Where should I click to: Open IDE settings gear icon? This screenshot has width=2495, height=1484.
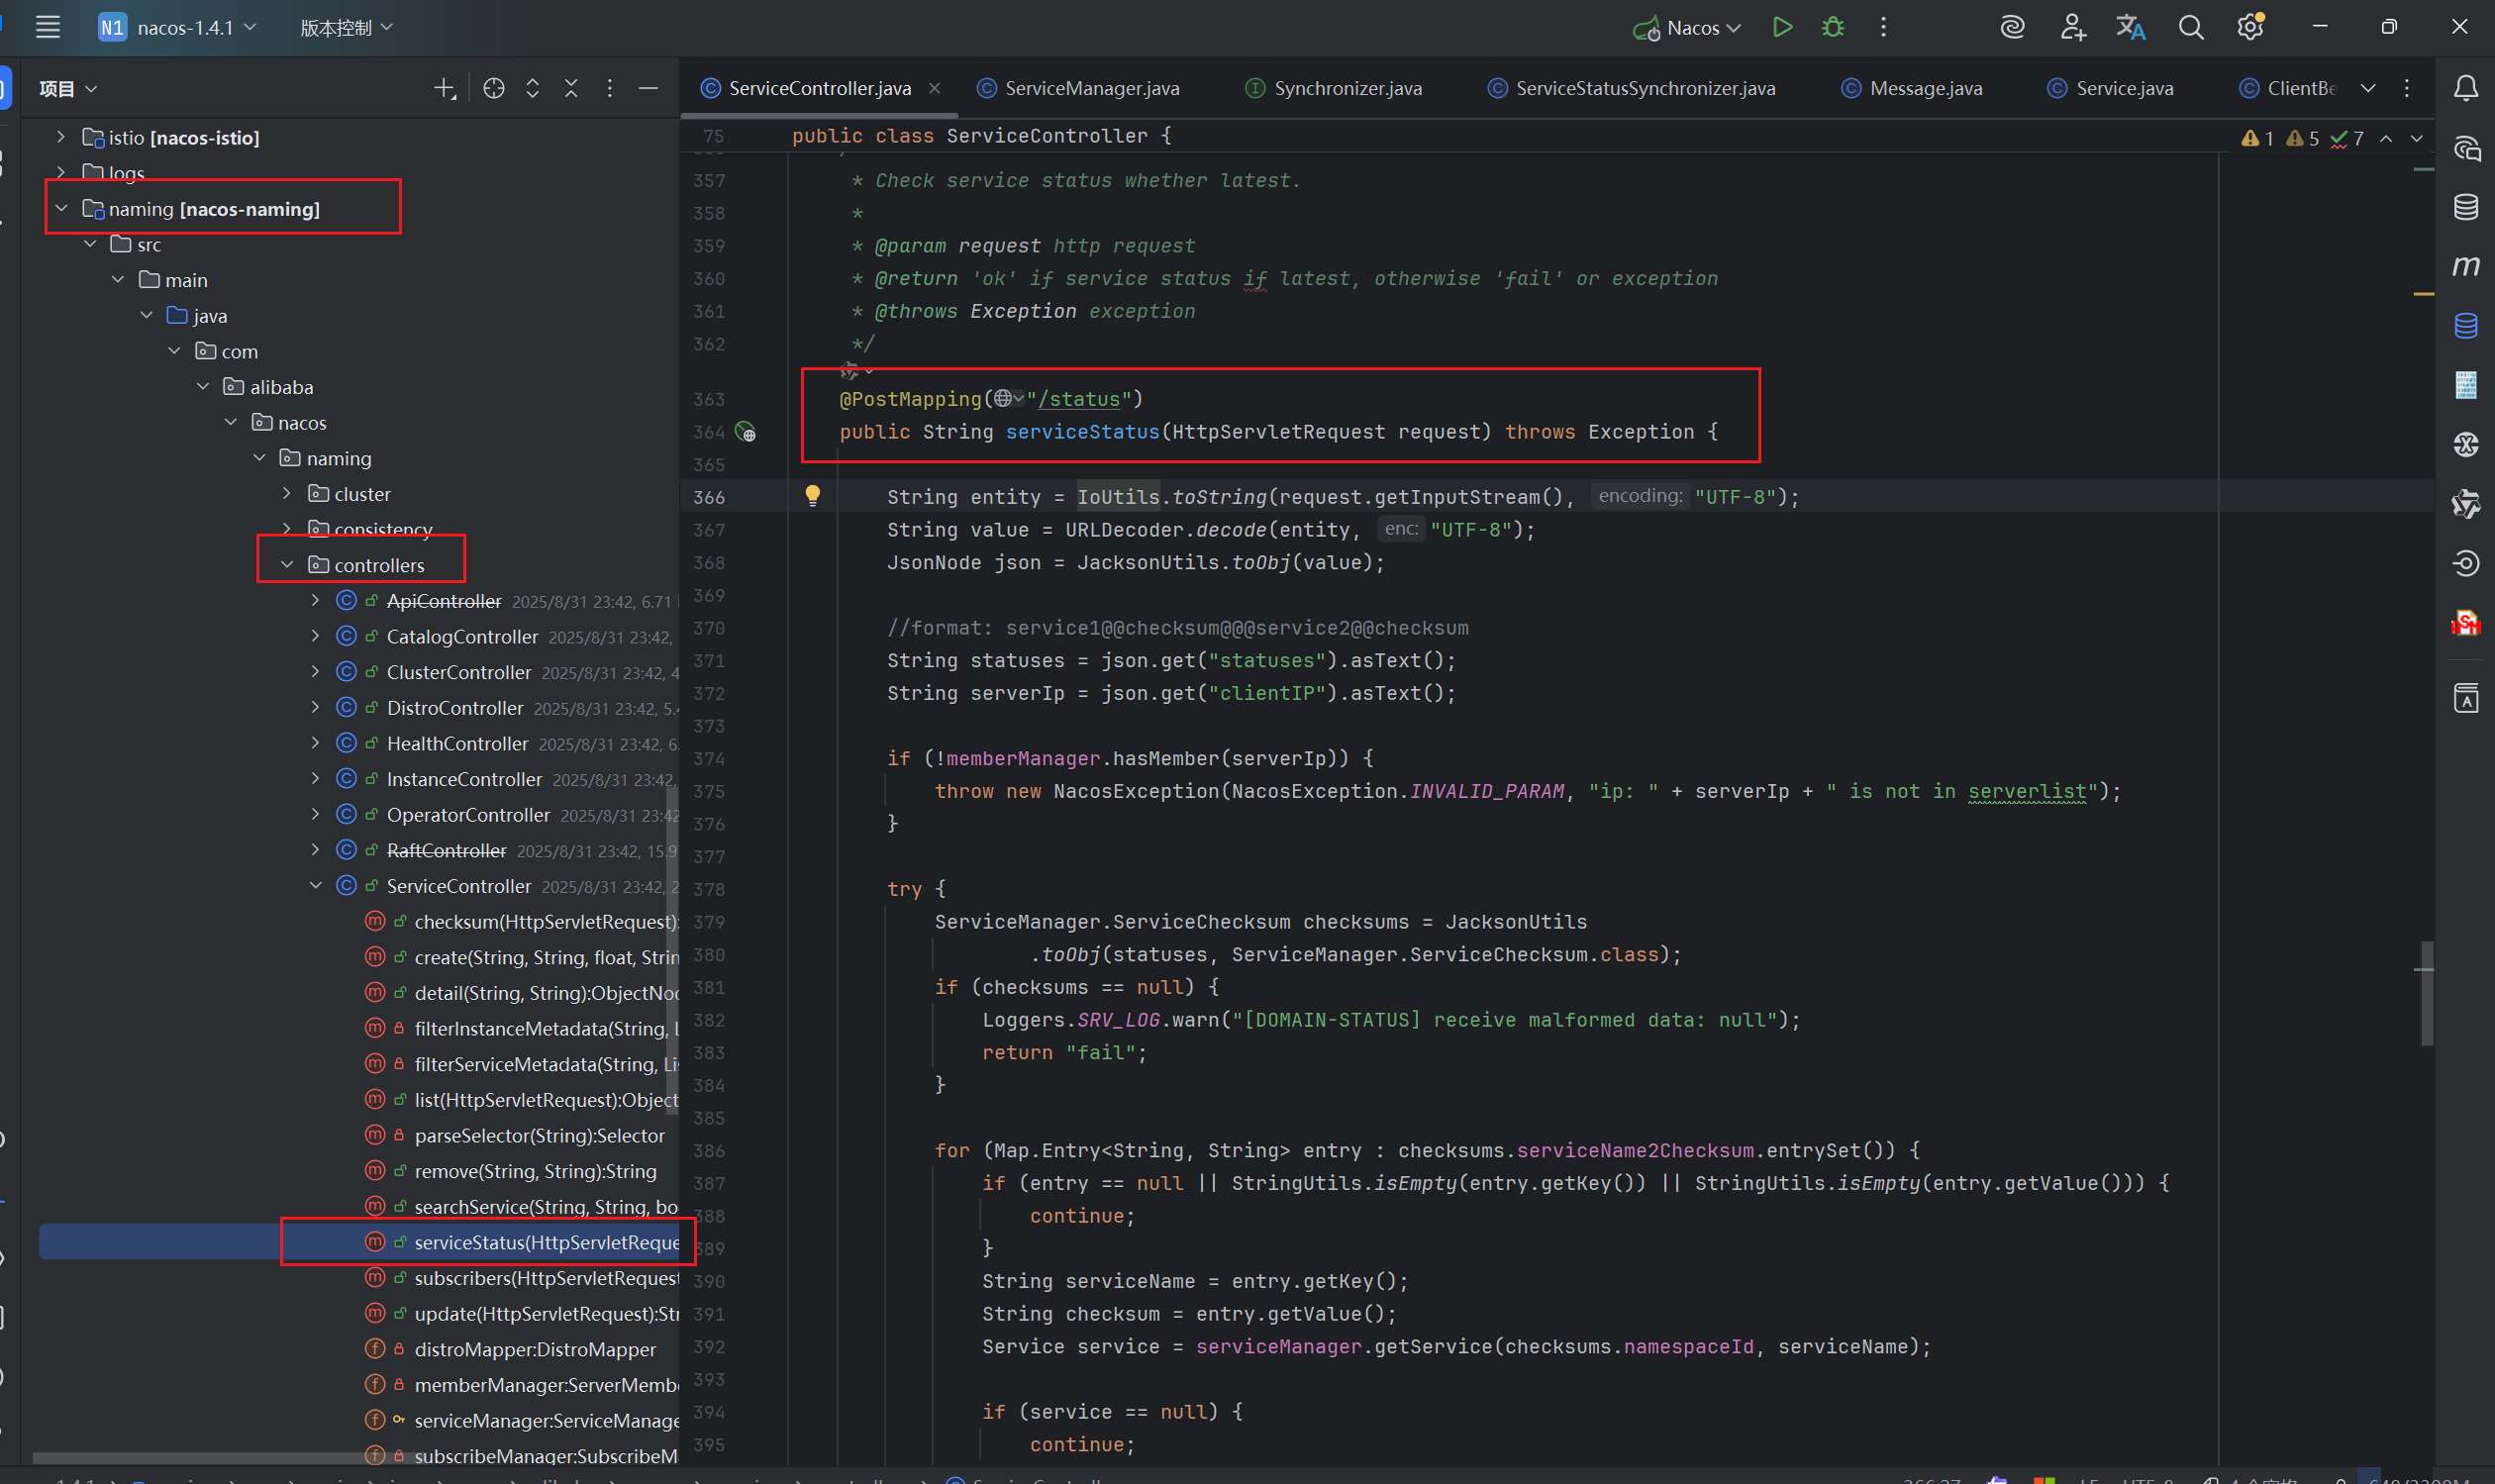pos(2249,27)
